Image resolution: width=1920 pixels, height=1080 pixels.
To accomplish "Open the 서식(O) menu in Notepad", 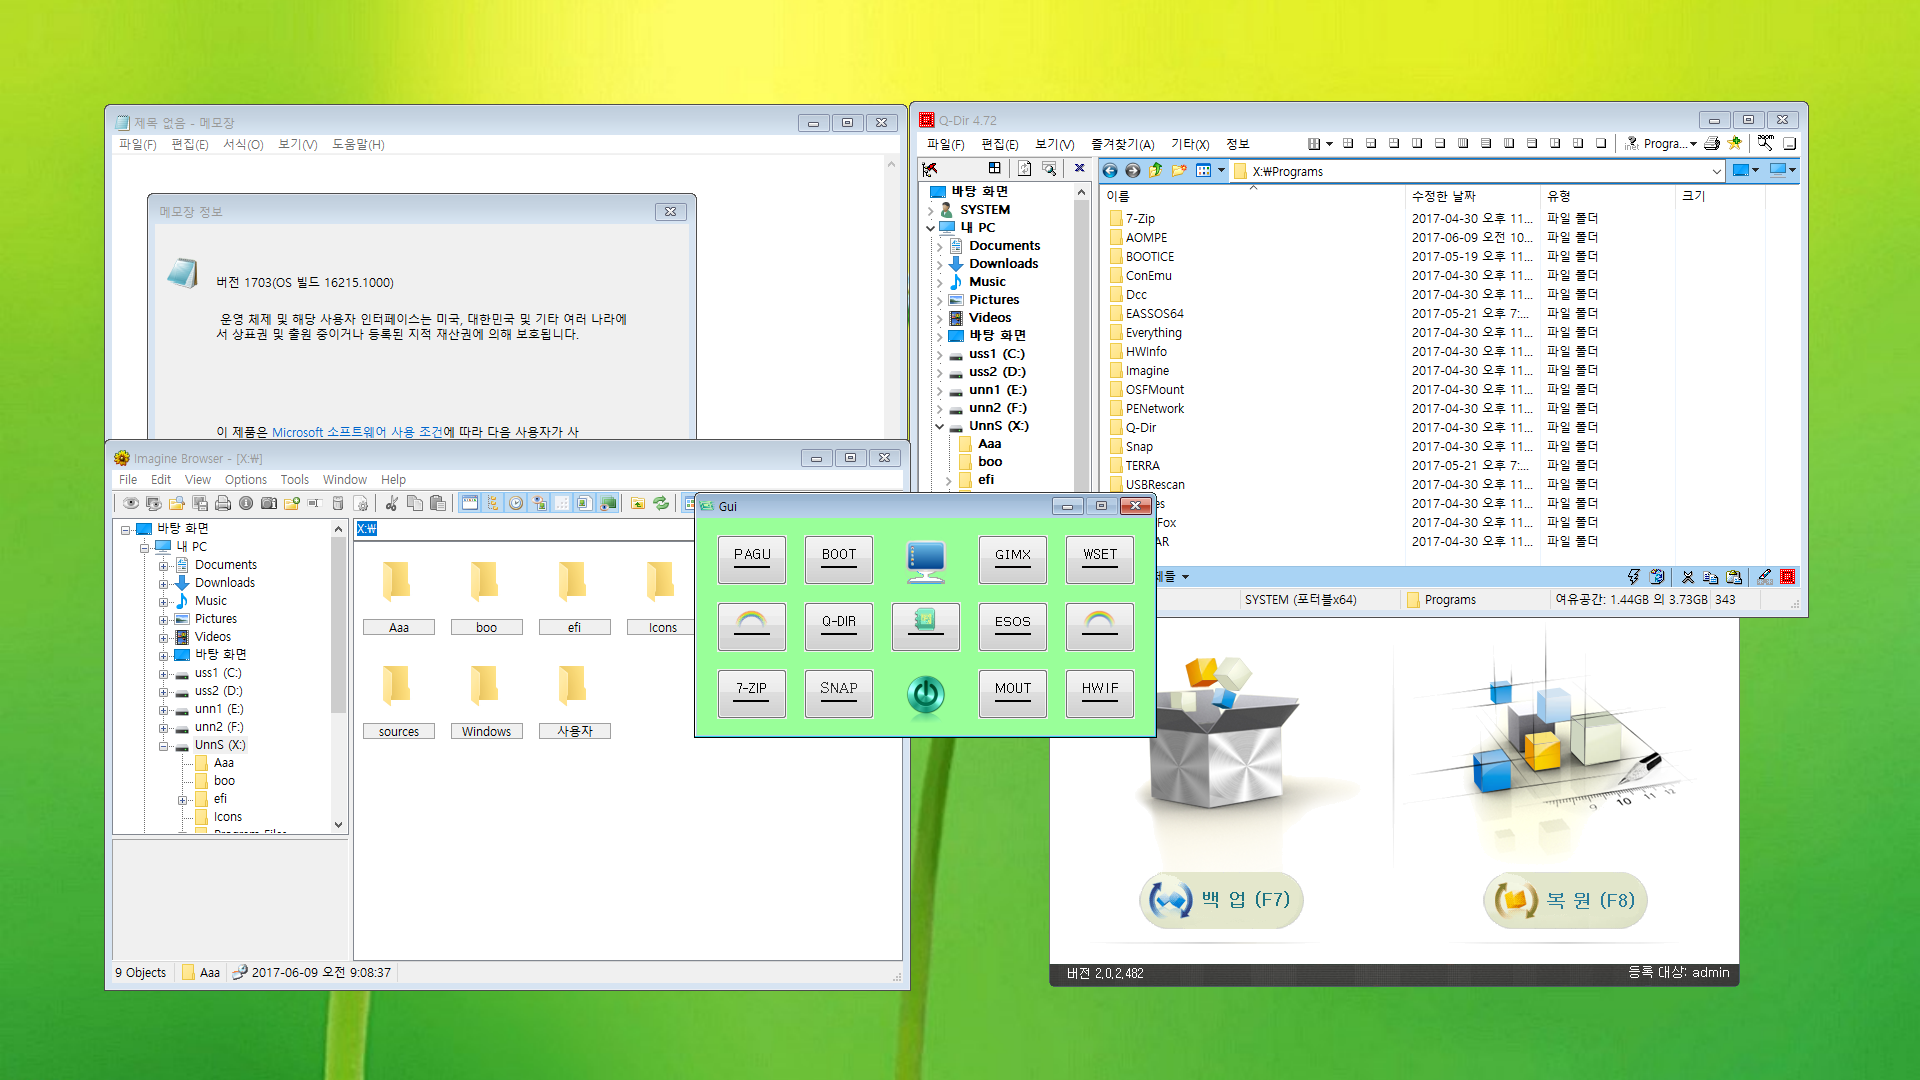I will (x=243, y=145).
